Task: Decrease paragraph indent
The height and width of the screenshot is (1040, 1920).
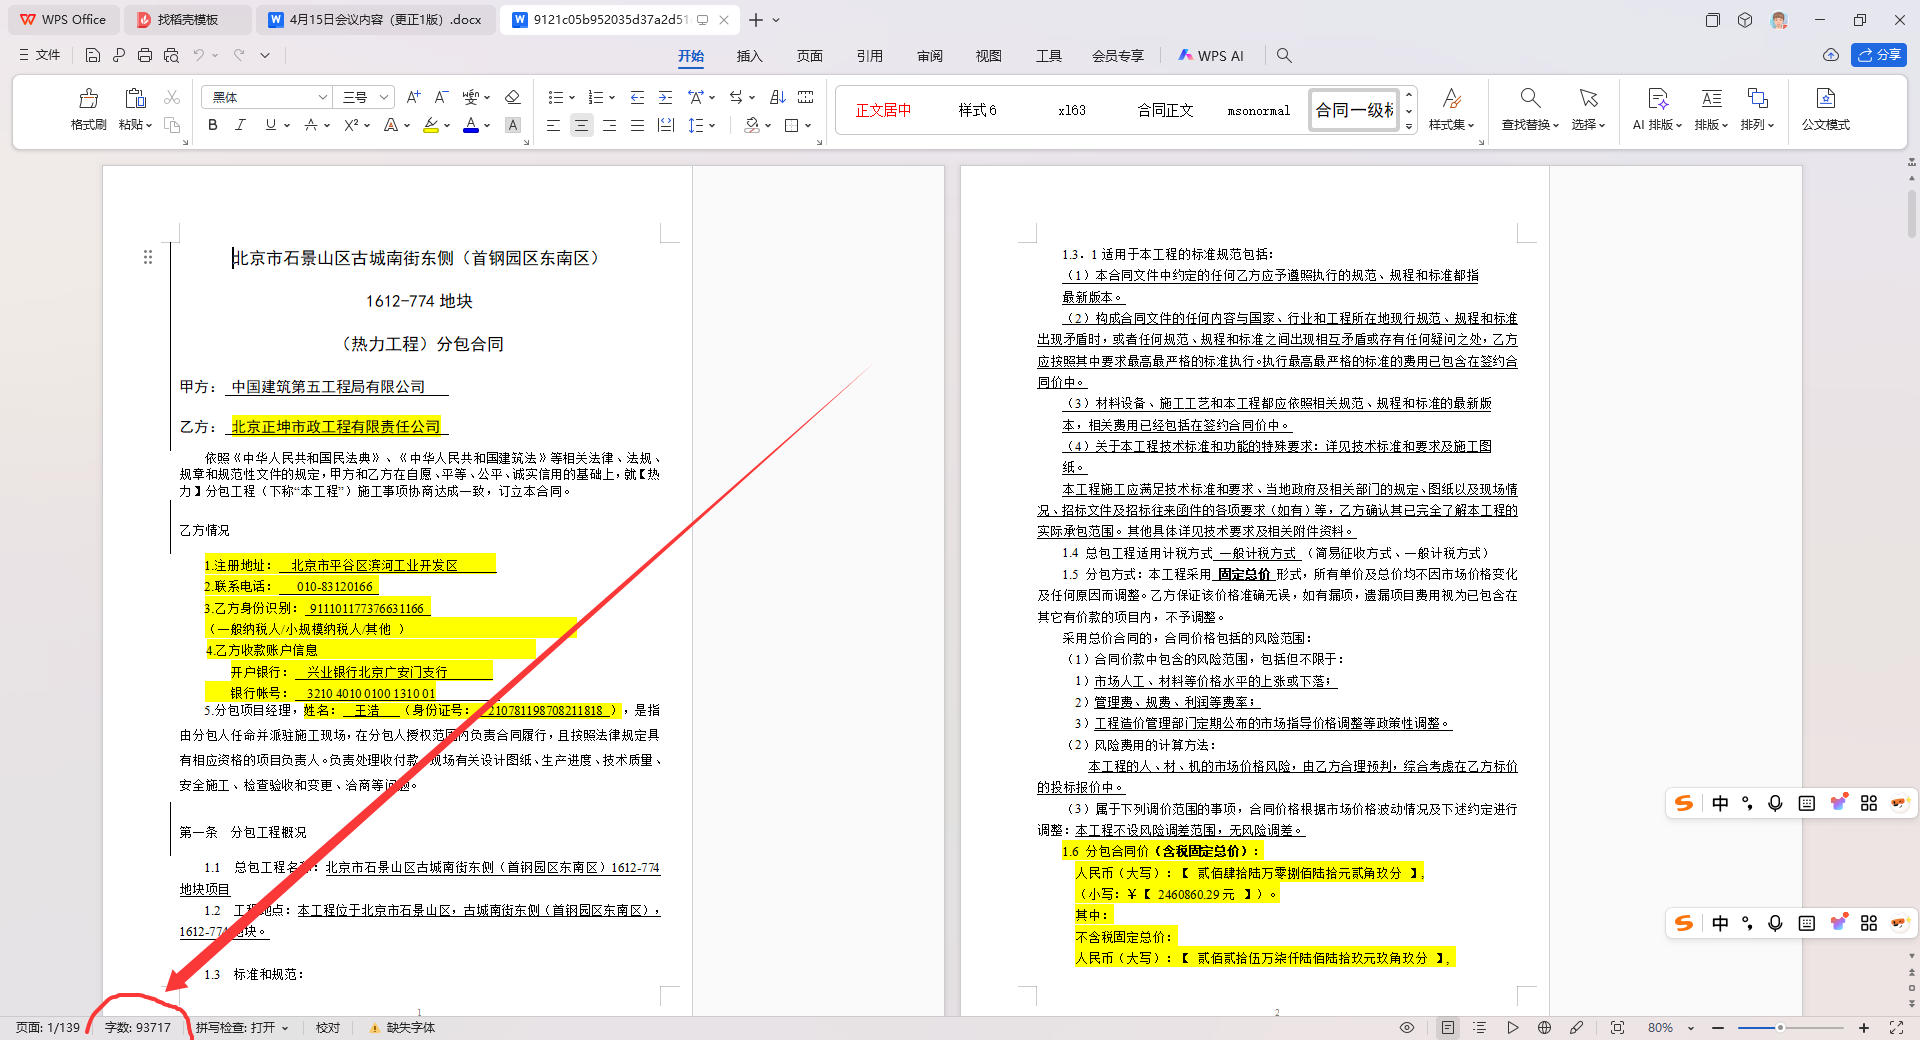Action: point(637,97)
